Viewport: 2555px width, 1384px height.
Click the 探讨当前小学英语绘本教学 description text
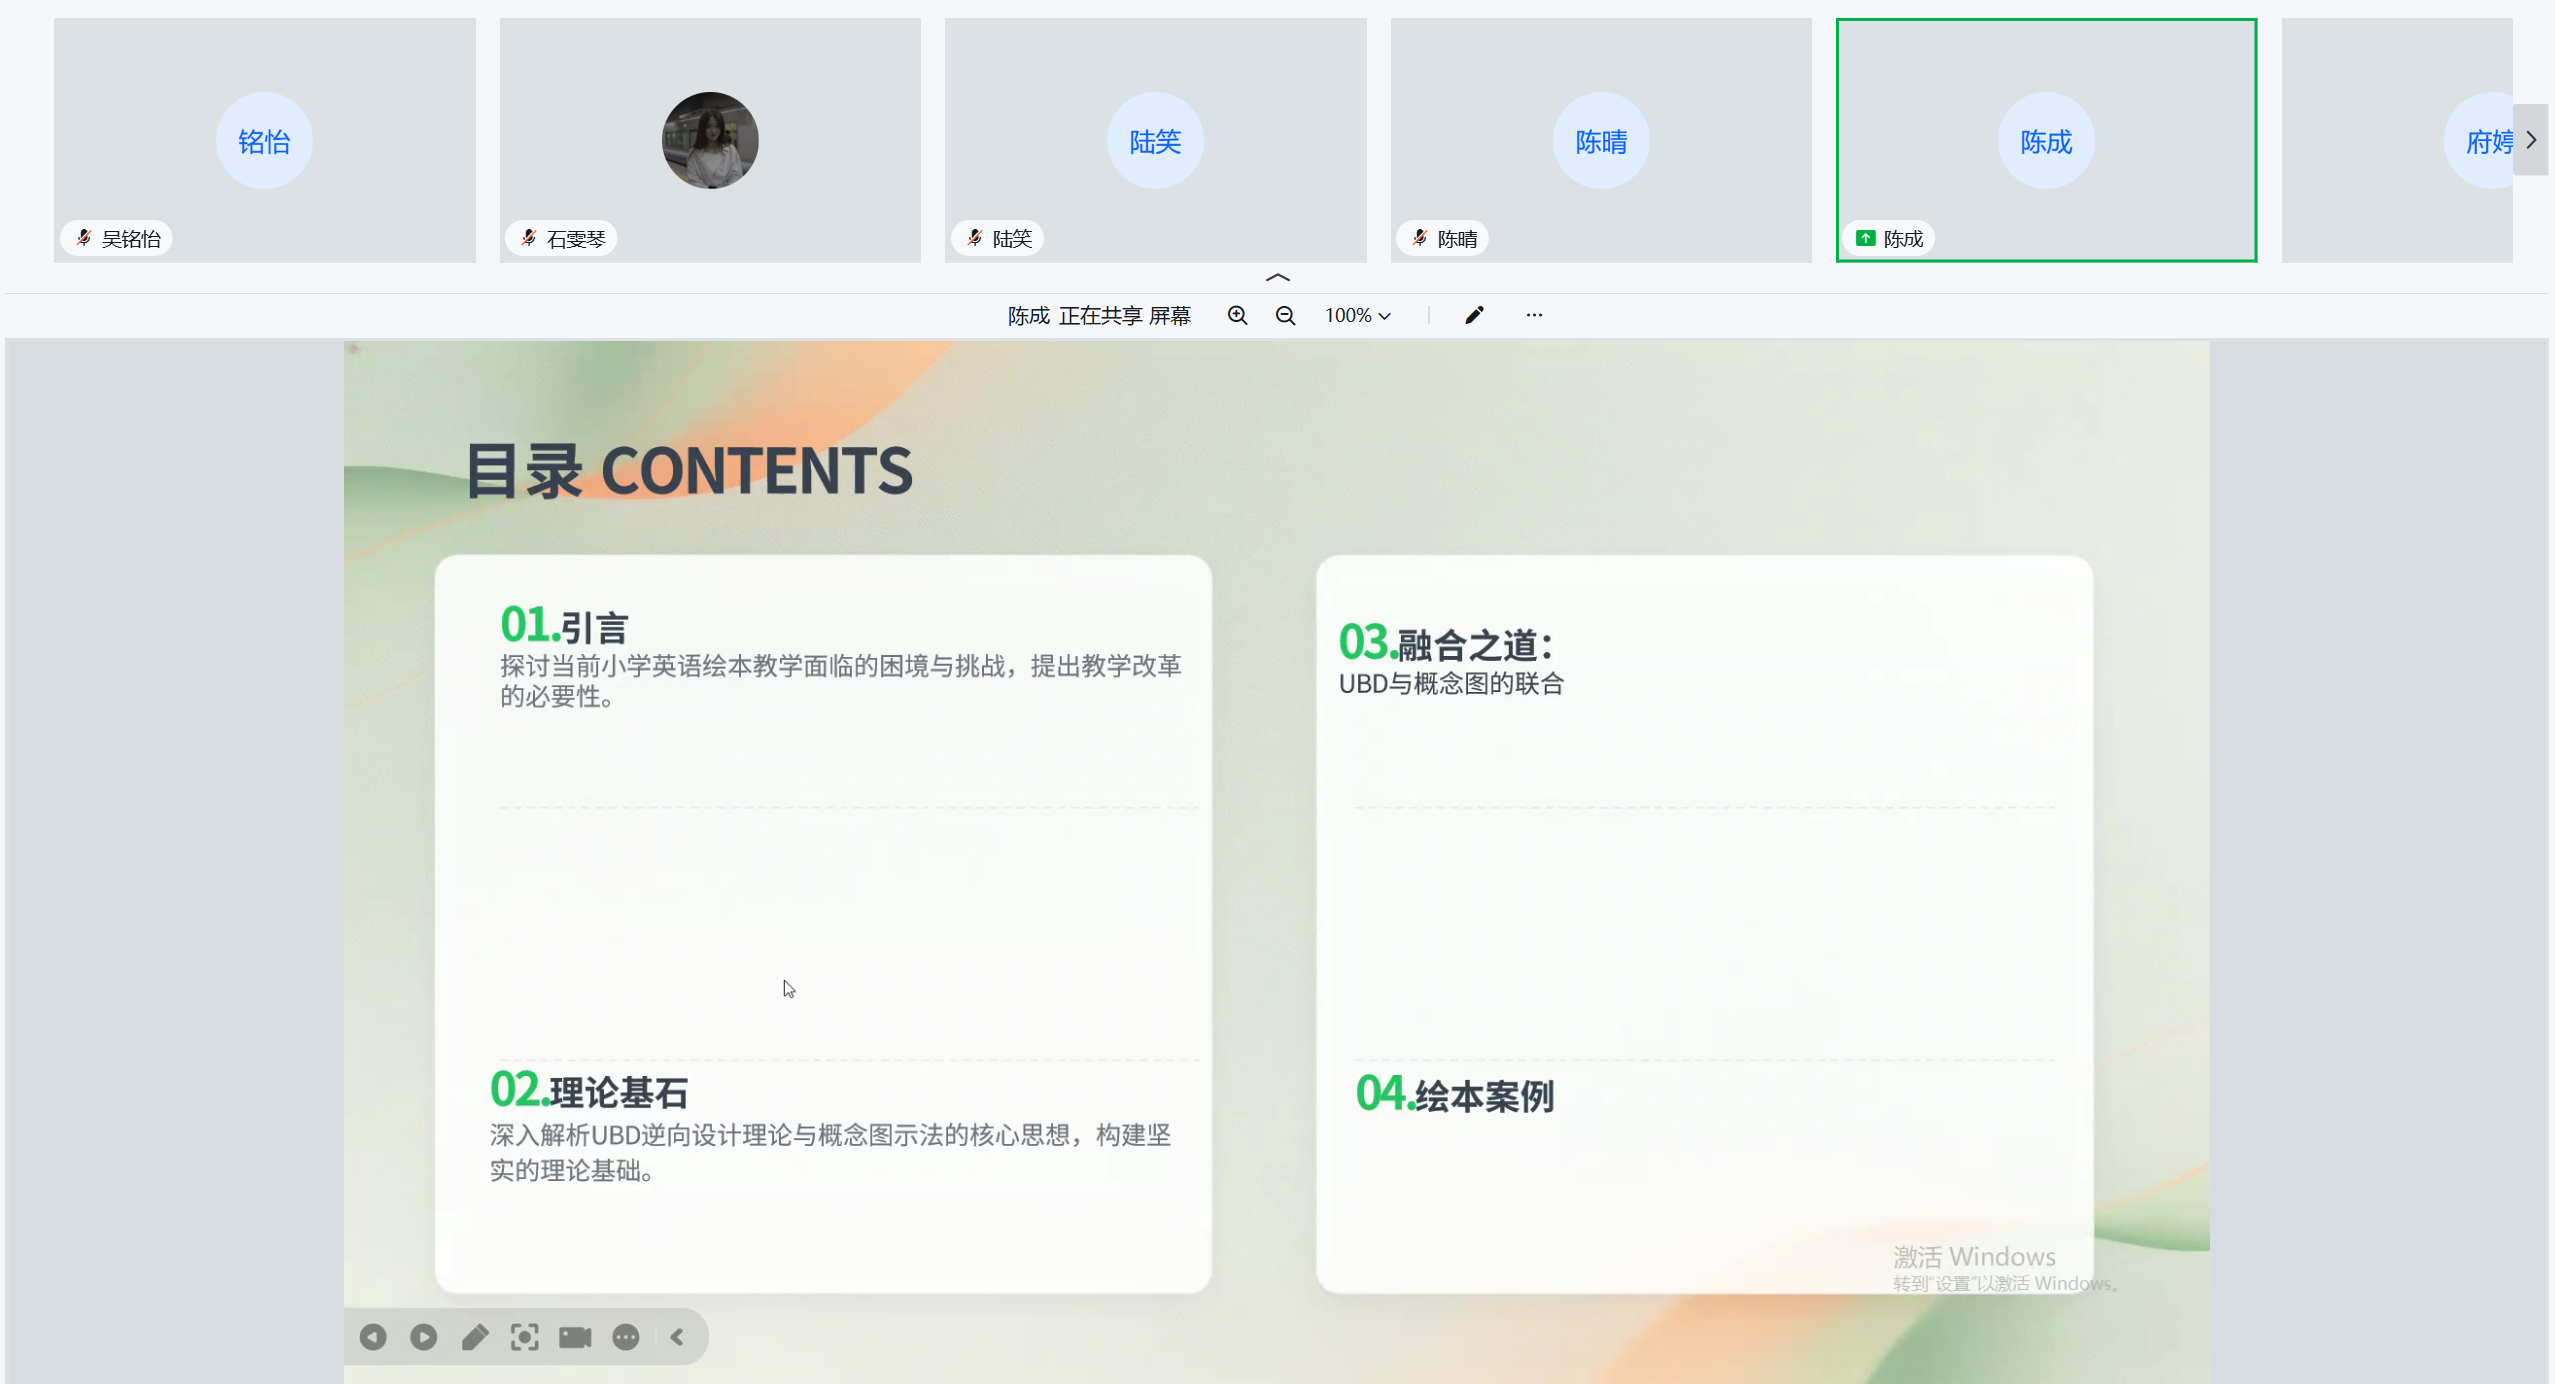[840, 681]
